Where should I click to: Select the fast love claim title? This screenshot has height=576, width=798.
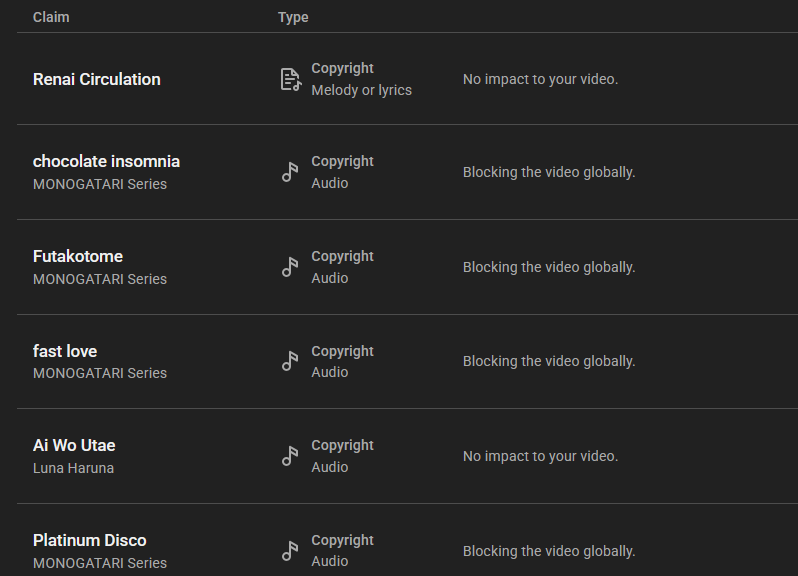tap(65, 351)
